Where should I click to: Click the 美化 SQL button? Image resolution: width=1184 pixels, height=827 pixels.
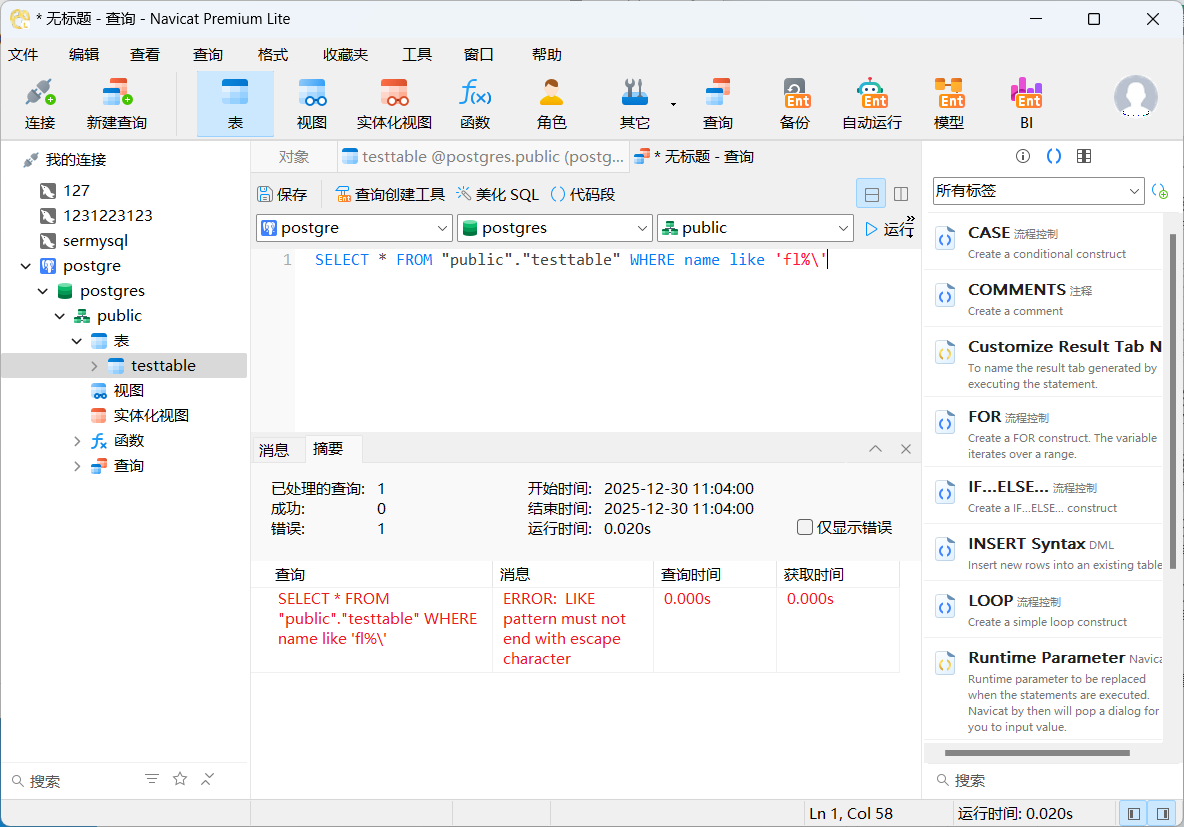497,194
